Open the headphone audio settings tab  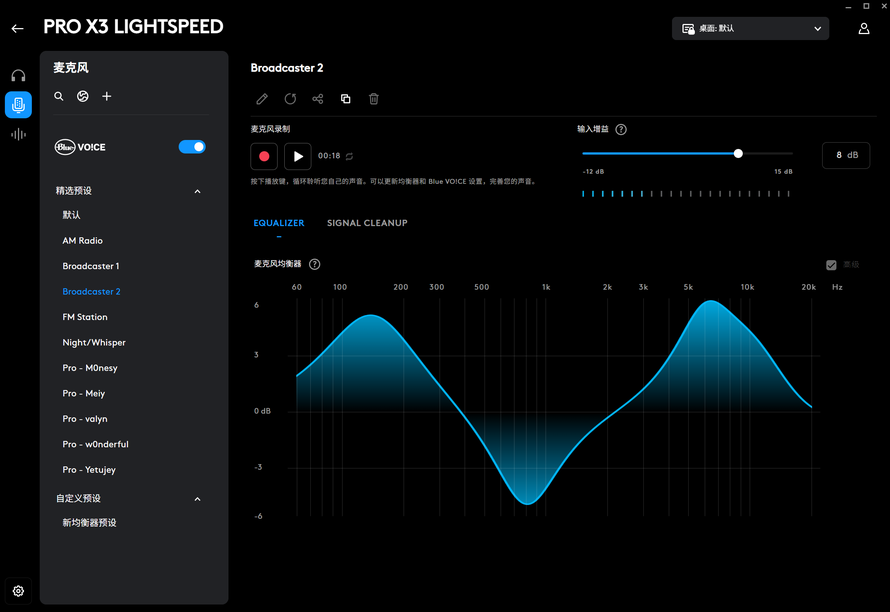coord(18,76)
